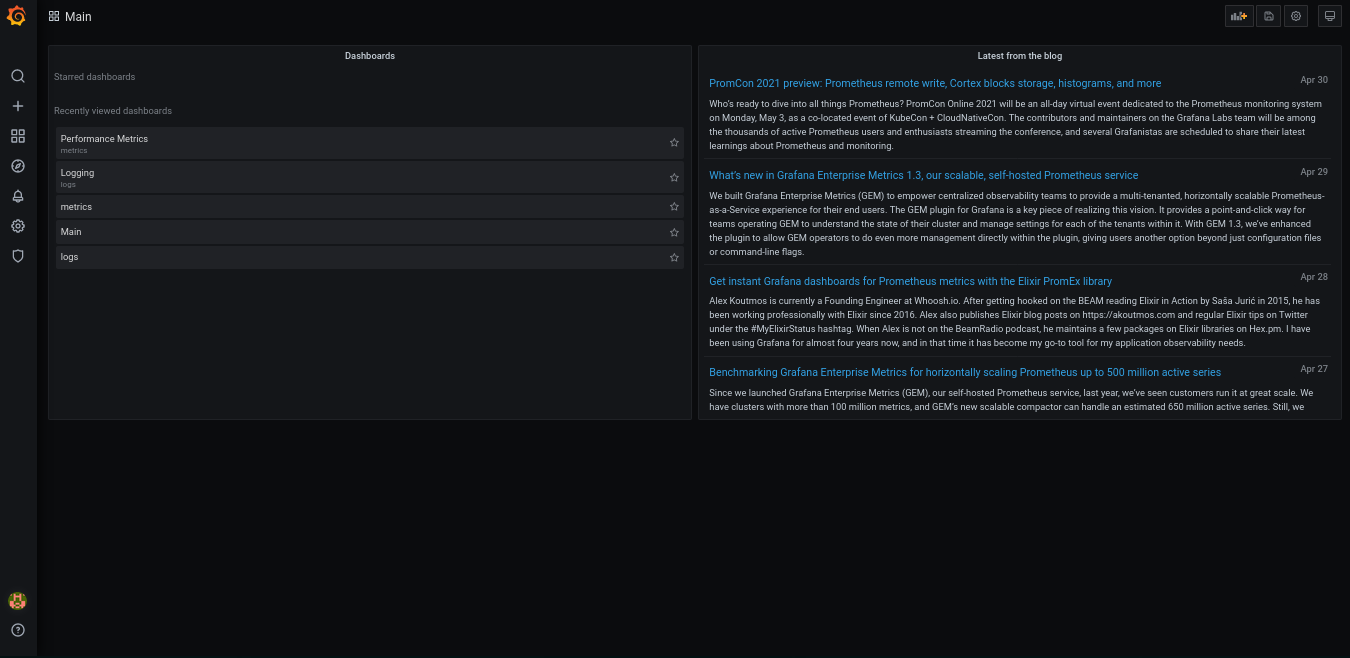
Task: Open the Main dashboard in recent list
Action: point(370,232)
